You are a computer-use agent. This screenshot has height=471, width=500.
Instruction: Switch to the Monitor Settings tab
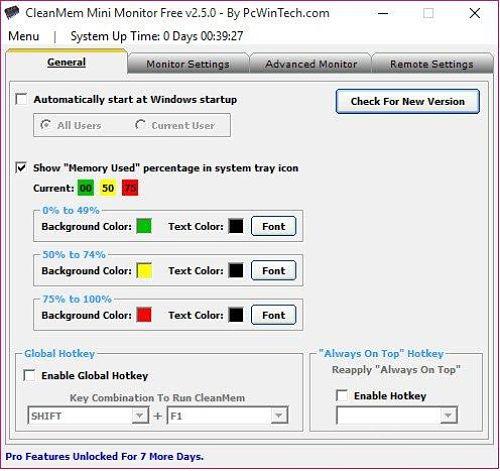pos(188,64)
